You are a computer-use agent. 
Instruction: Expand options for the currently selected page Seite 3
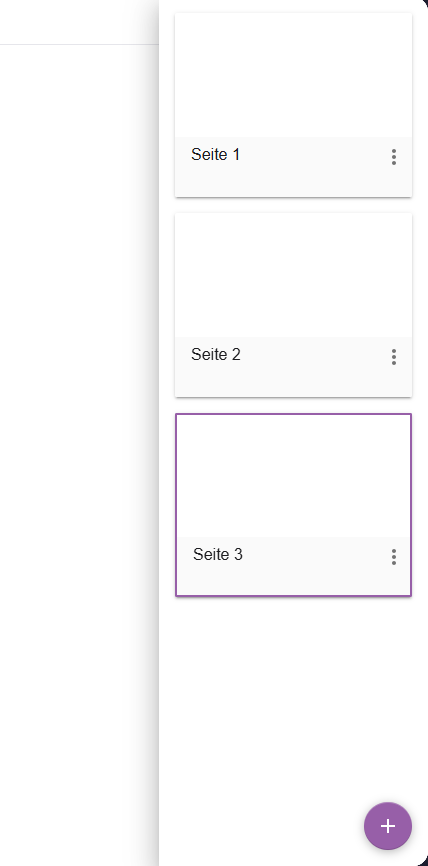[x=394, y=557]
